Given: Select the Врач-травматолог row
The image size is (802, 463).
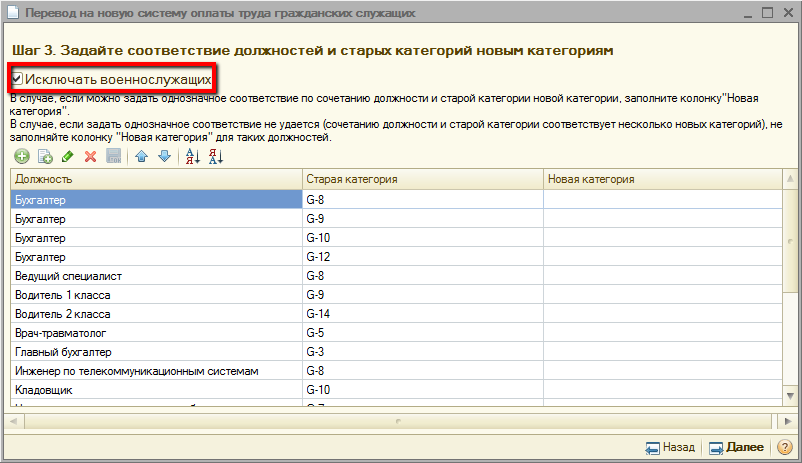Looking at the screenshot, I should [x=155, y=333].
